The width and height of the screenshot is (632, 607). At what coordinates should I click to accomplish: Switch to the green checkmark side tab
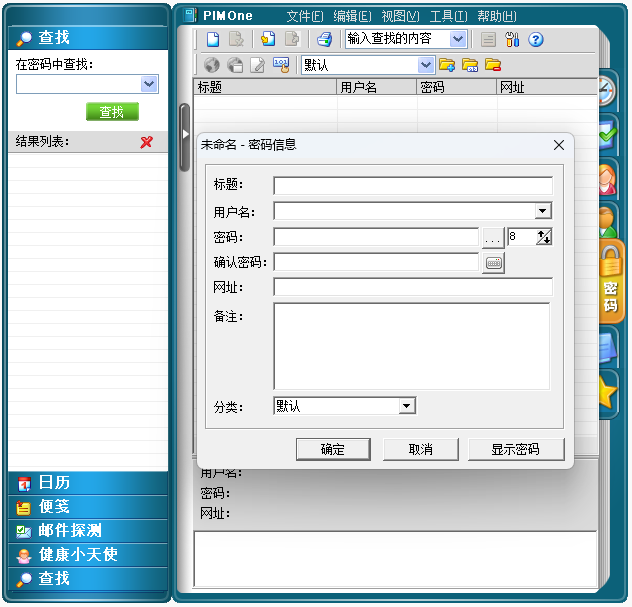[608, 135]
